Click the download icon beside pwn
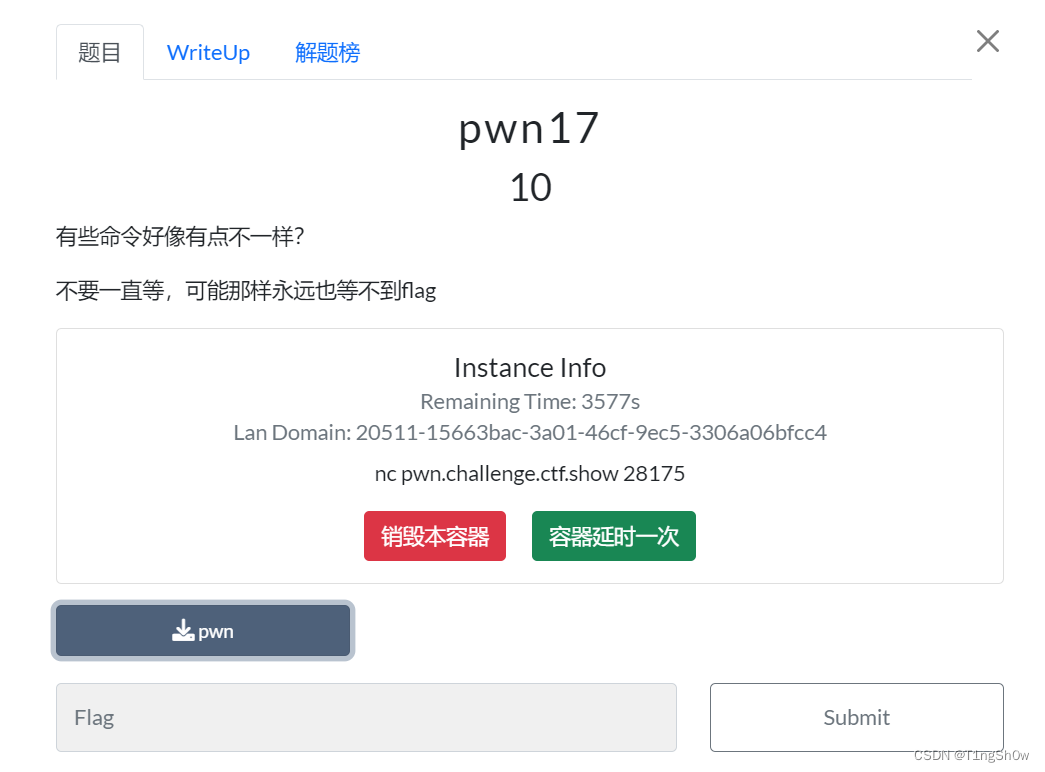Screen dimensions: 1045x772 [183, 631]
